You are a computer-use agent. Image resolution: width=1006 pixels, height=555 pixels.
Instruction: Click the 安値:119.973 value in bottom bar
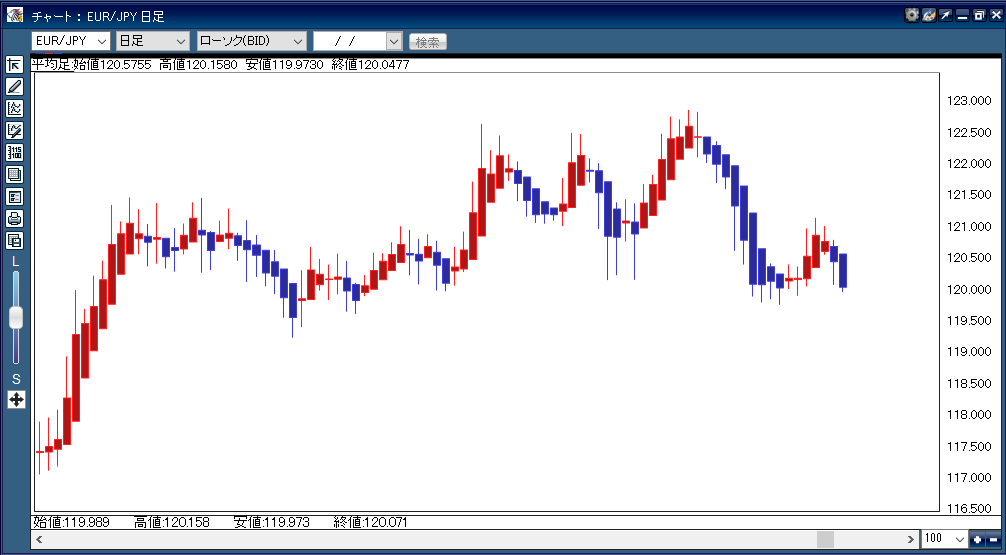tap(272, 522)
